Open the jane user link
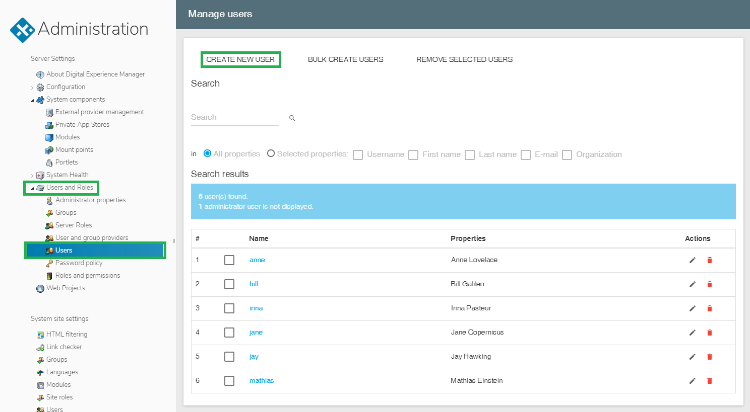 (x=256, y=333)
